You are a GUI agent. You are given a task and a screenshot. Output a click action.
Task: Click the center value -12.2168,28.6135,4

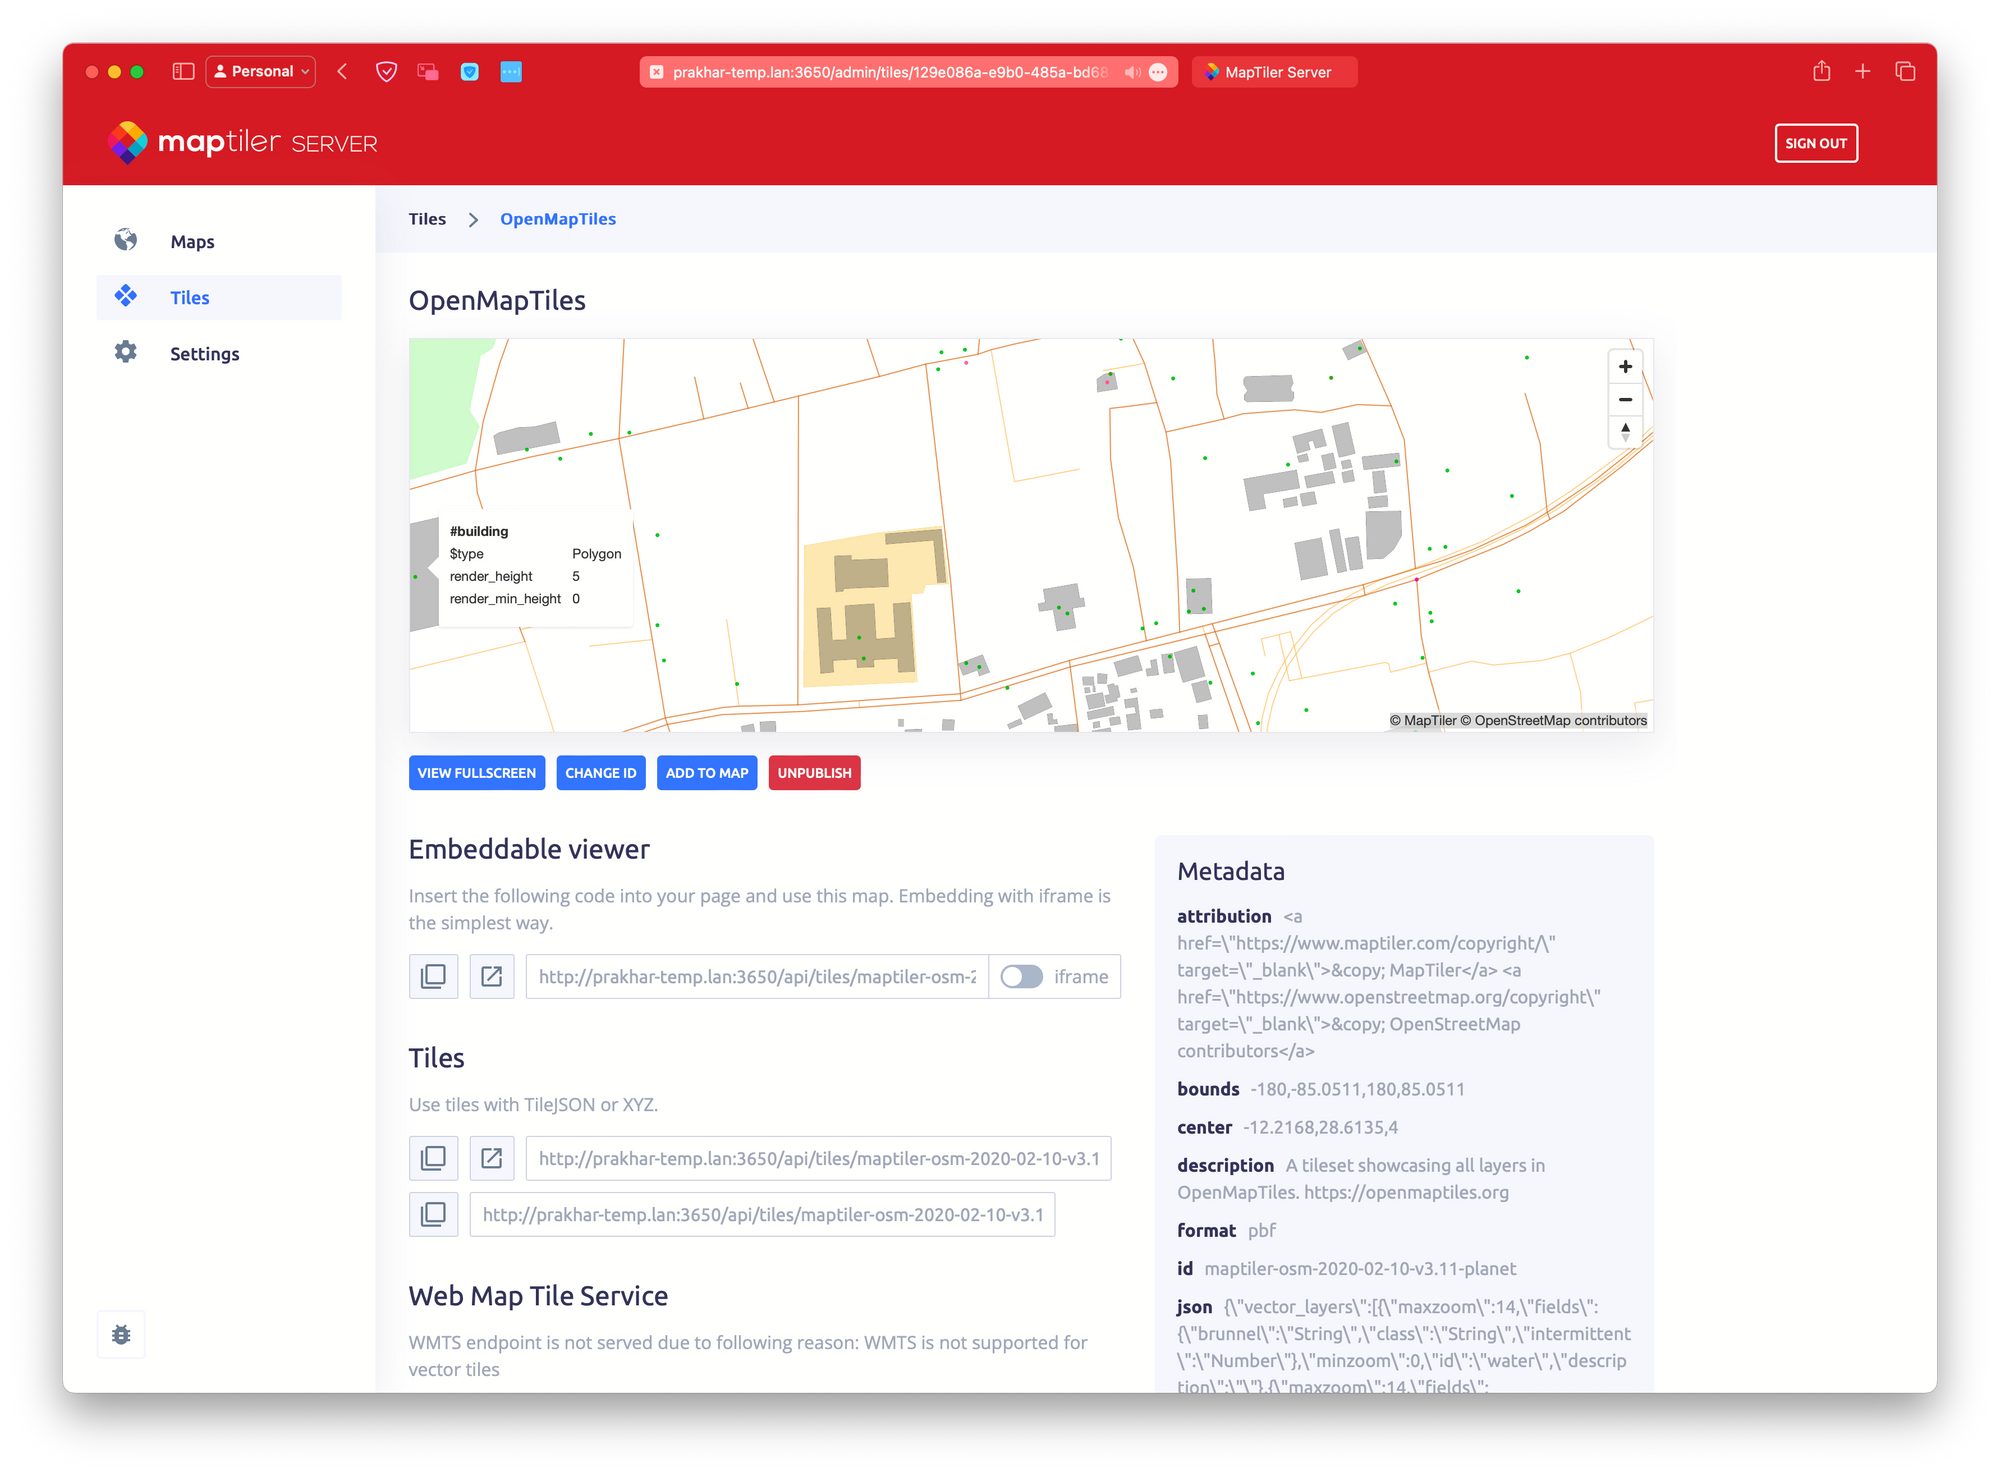1320,1127
